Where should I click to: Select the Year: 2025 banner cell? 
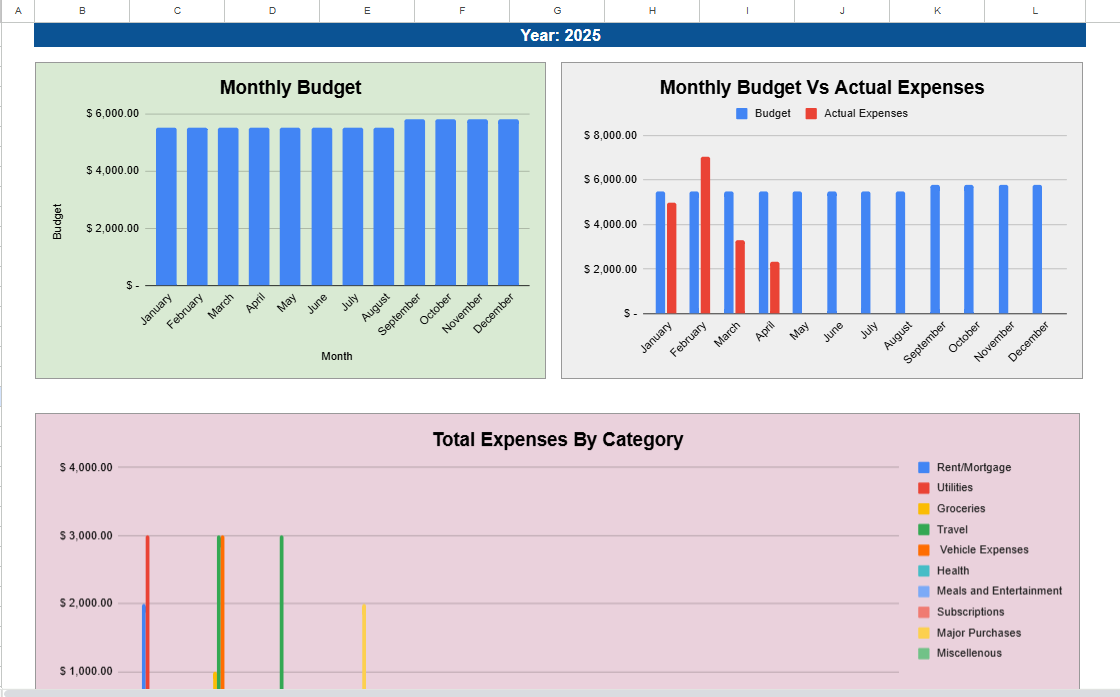[x=560, y=34]
